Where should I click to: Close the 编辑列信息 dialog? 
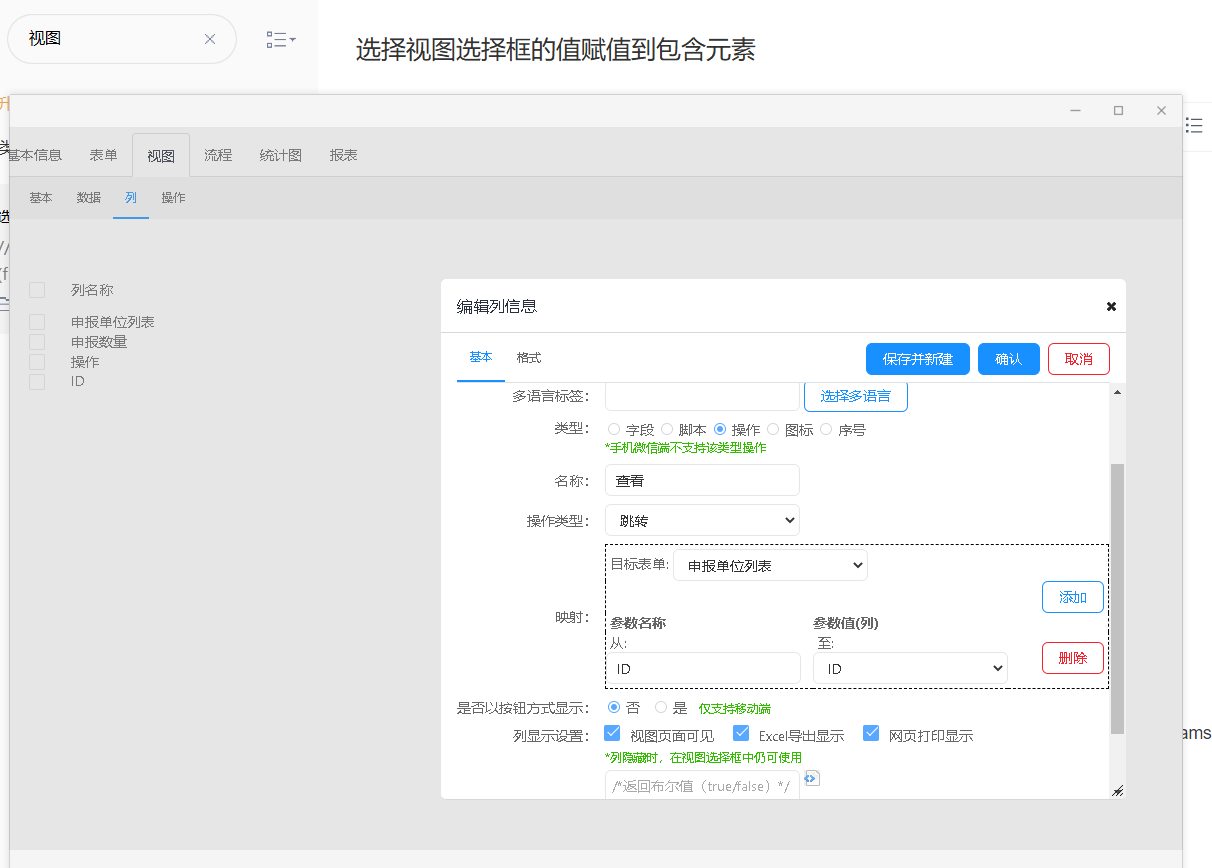pyautogui.click(x=1111, y=307)
